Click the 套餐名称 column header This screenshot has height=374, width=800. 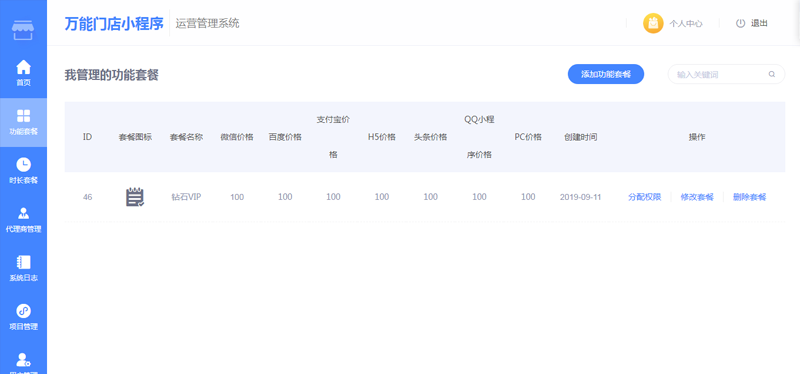coord(186,137)
